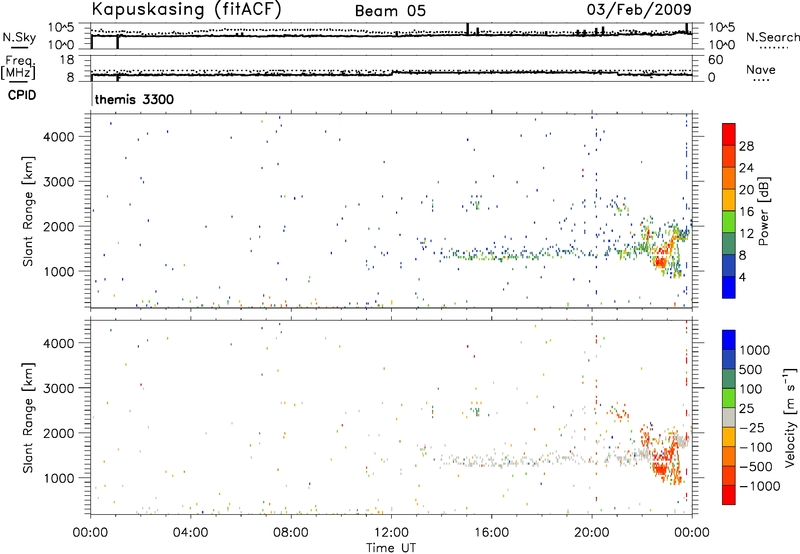Click the 28 dB power tick label
Image resolution: width=800 pixels, height=554 pixels.
746,146
